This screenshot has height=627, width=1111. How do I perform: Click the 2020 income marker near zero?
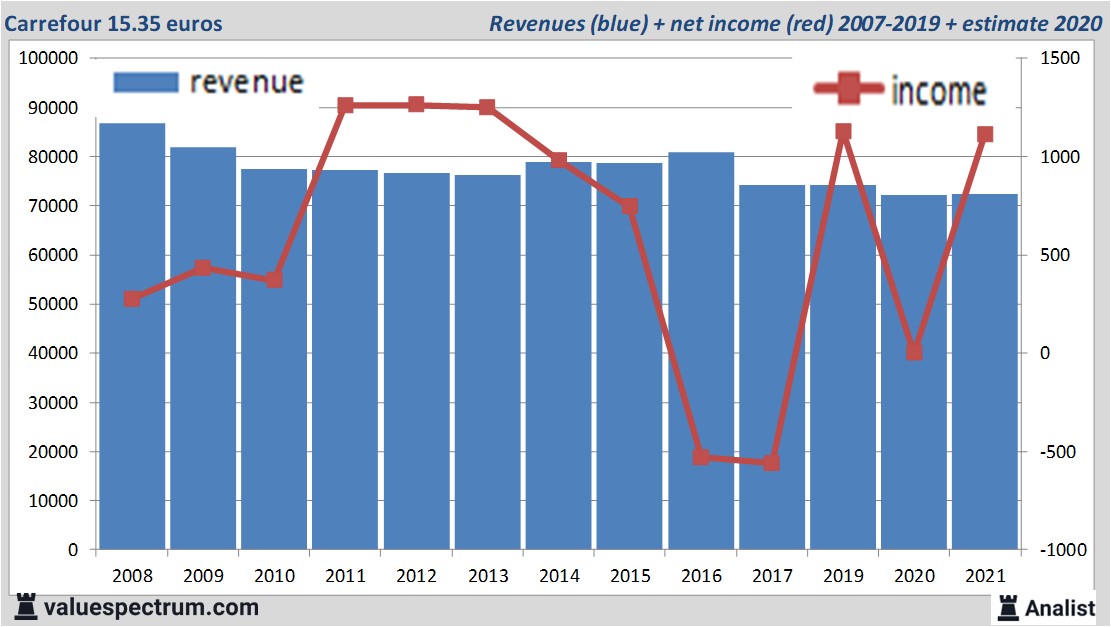pyautogui.click(x=914, y=352)
